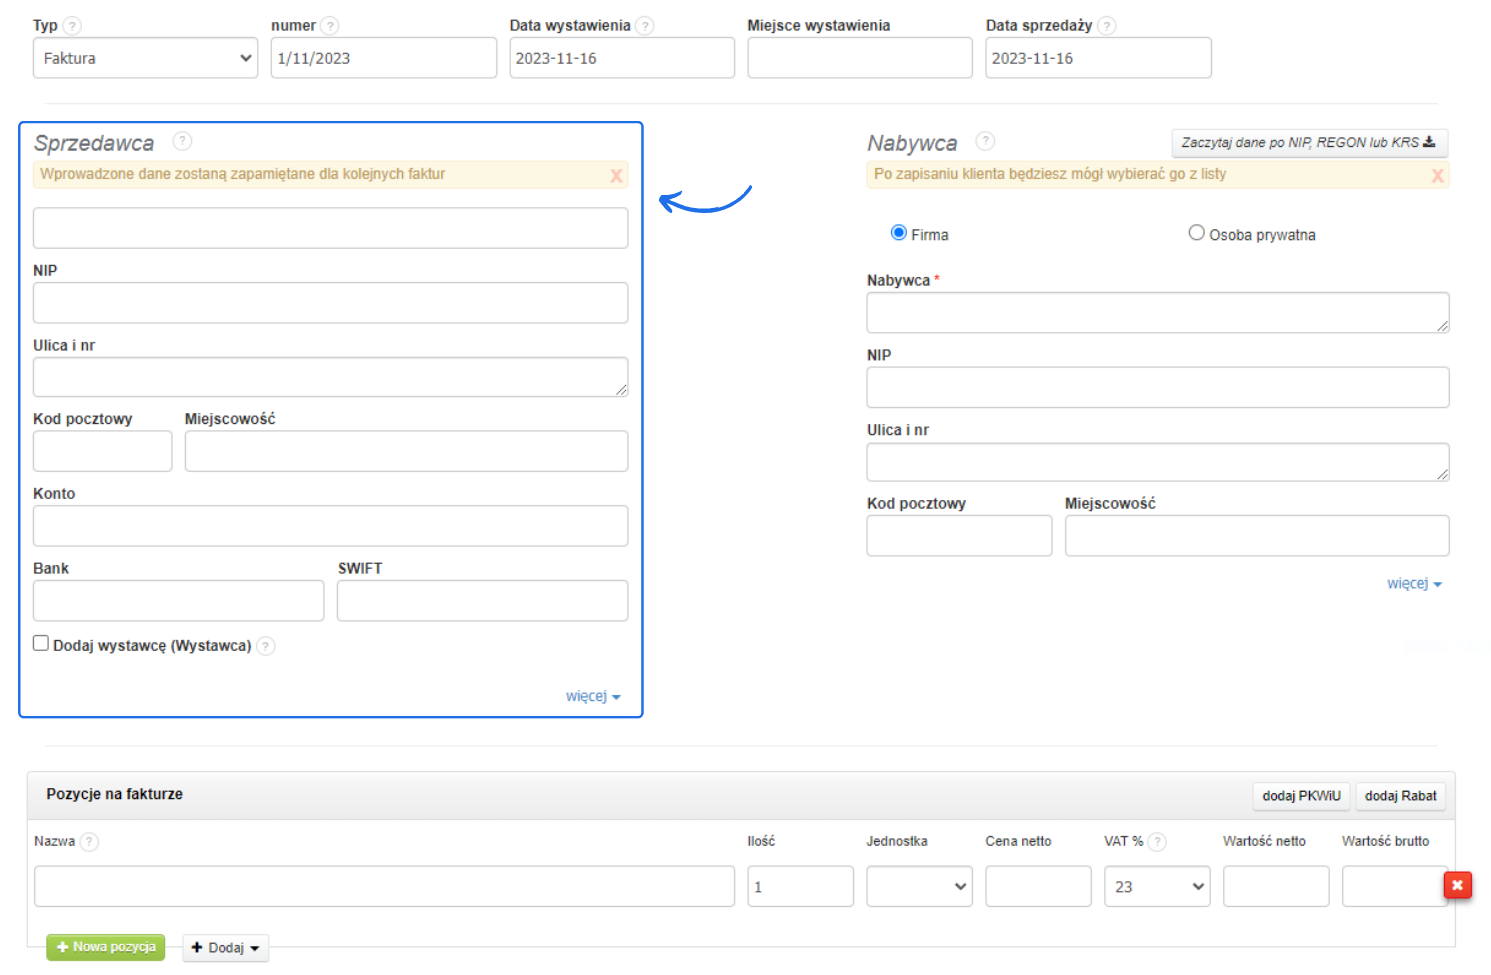Open the VAT % rate dropdown
The width and height of the screenshot is (1491, 975).
pyautogui.click(x=1156, y=887)
